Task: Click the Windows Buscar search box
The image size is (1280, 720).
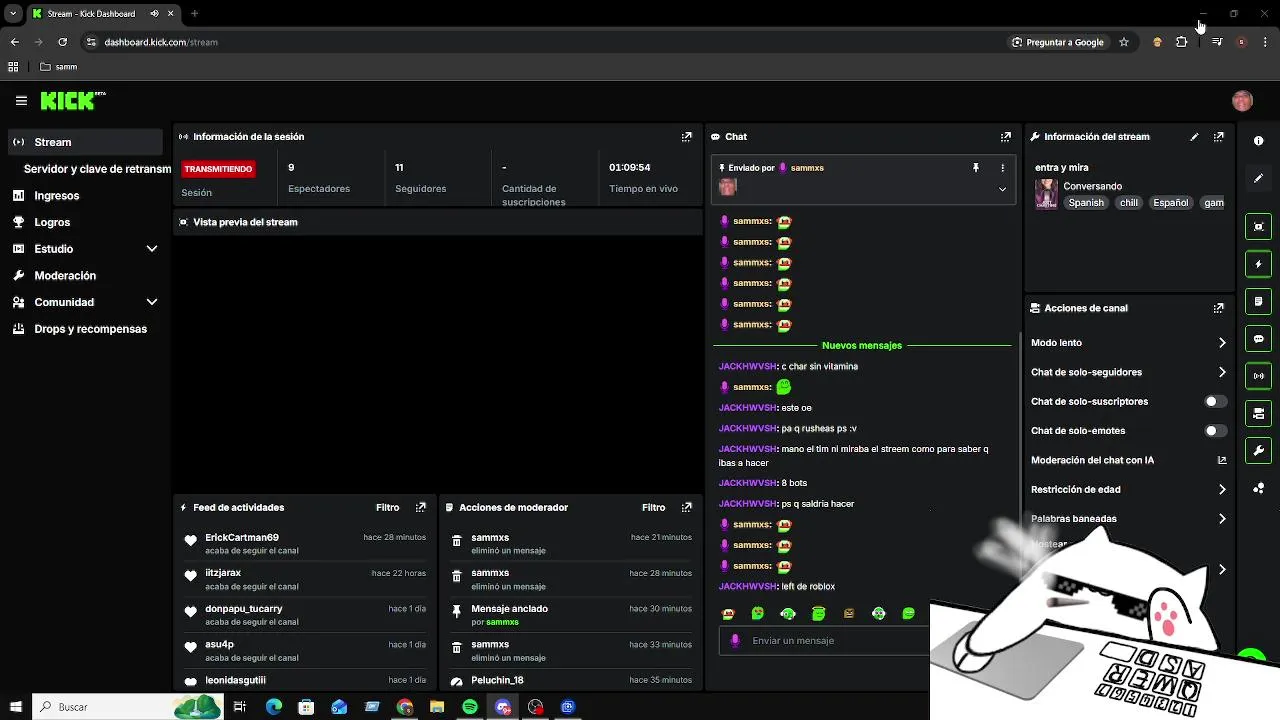Action: pos(128,707)
